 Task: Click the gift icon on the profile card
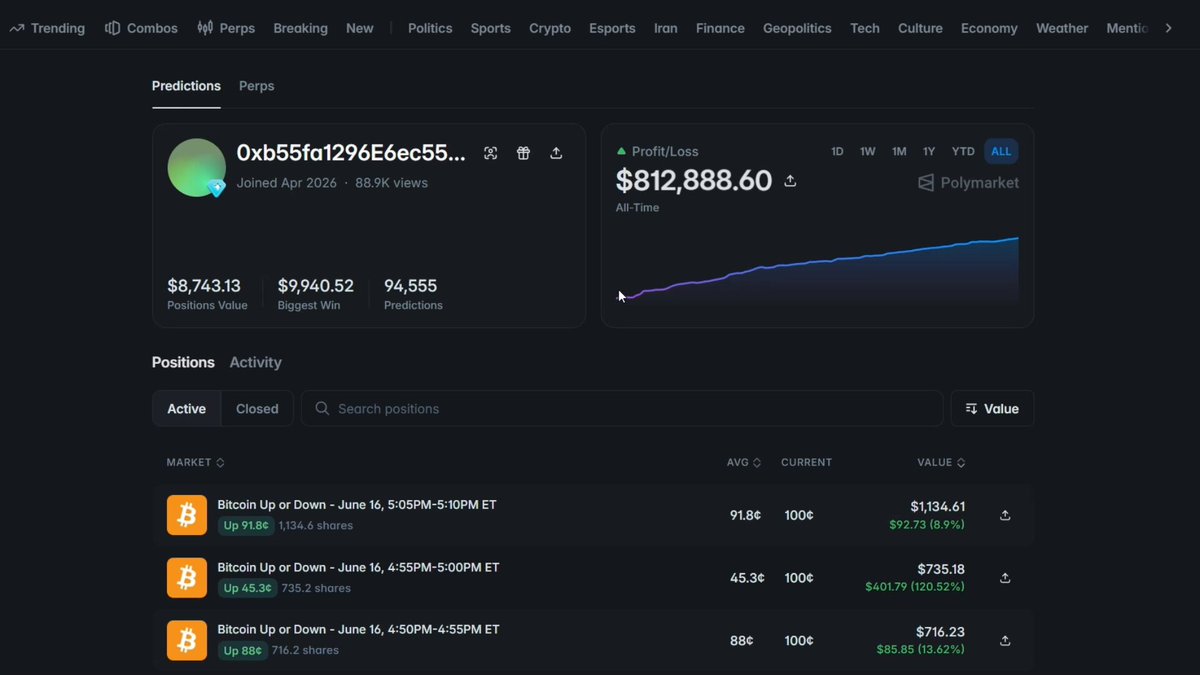click(523, 153)
